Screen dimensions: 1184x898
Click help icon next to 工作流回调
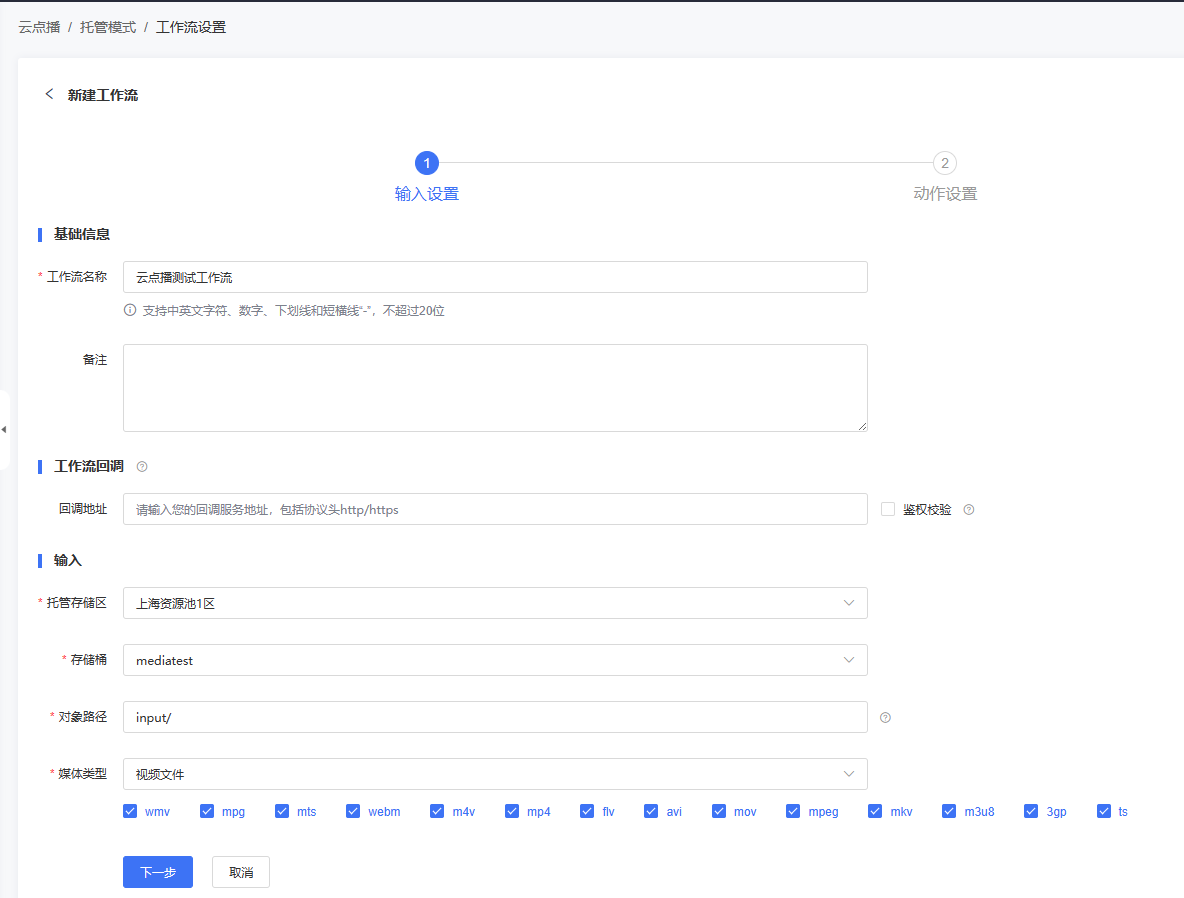click(142, 466)
